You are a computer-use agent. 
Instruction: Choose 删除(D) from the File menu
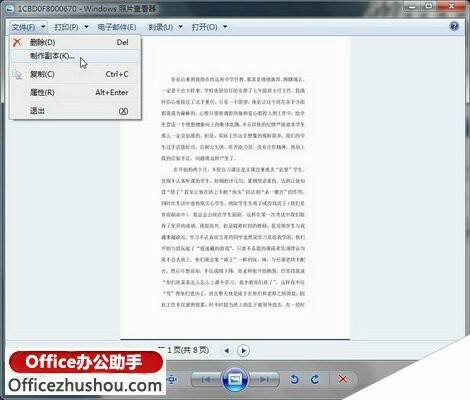tap(75, 42)
